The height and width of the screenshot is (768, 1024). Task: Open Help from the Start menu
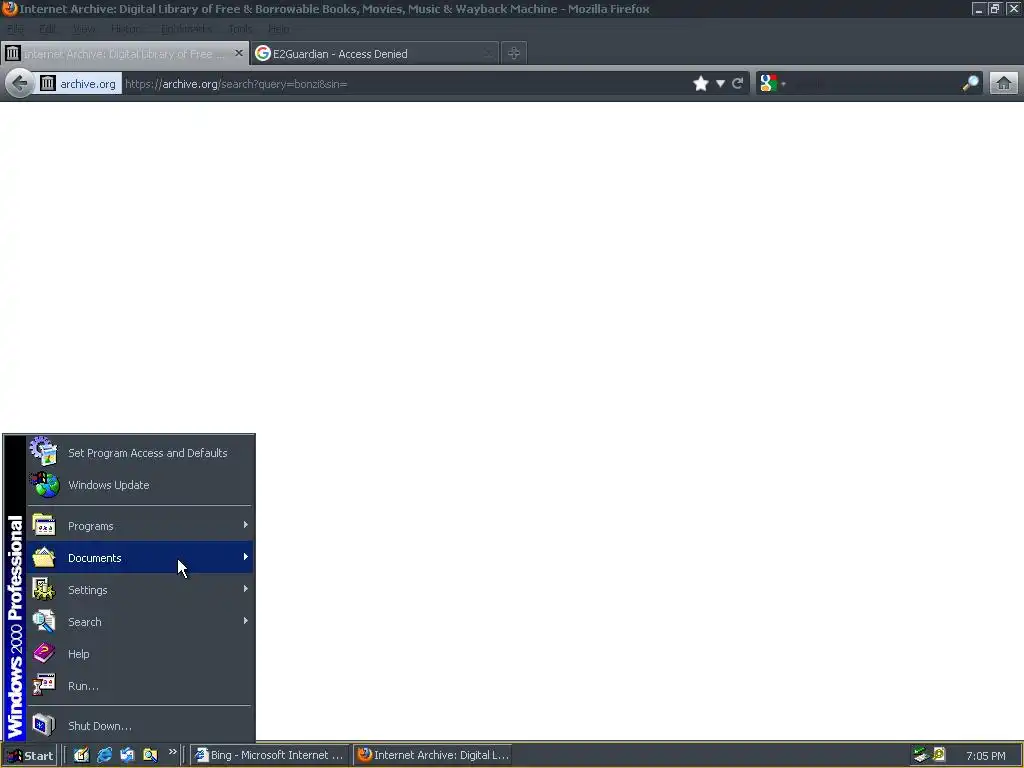140,654
